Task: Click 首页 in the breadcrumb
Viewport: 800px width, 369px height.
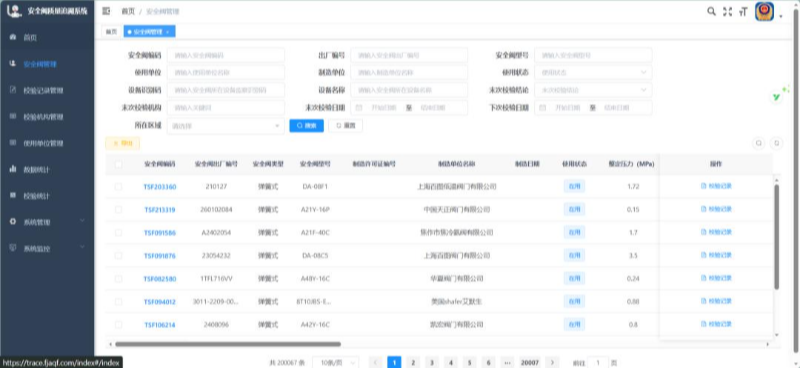Action: pyautogui.click(x=128, y=11)
